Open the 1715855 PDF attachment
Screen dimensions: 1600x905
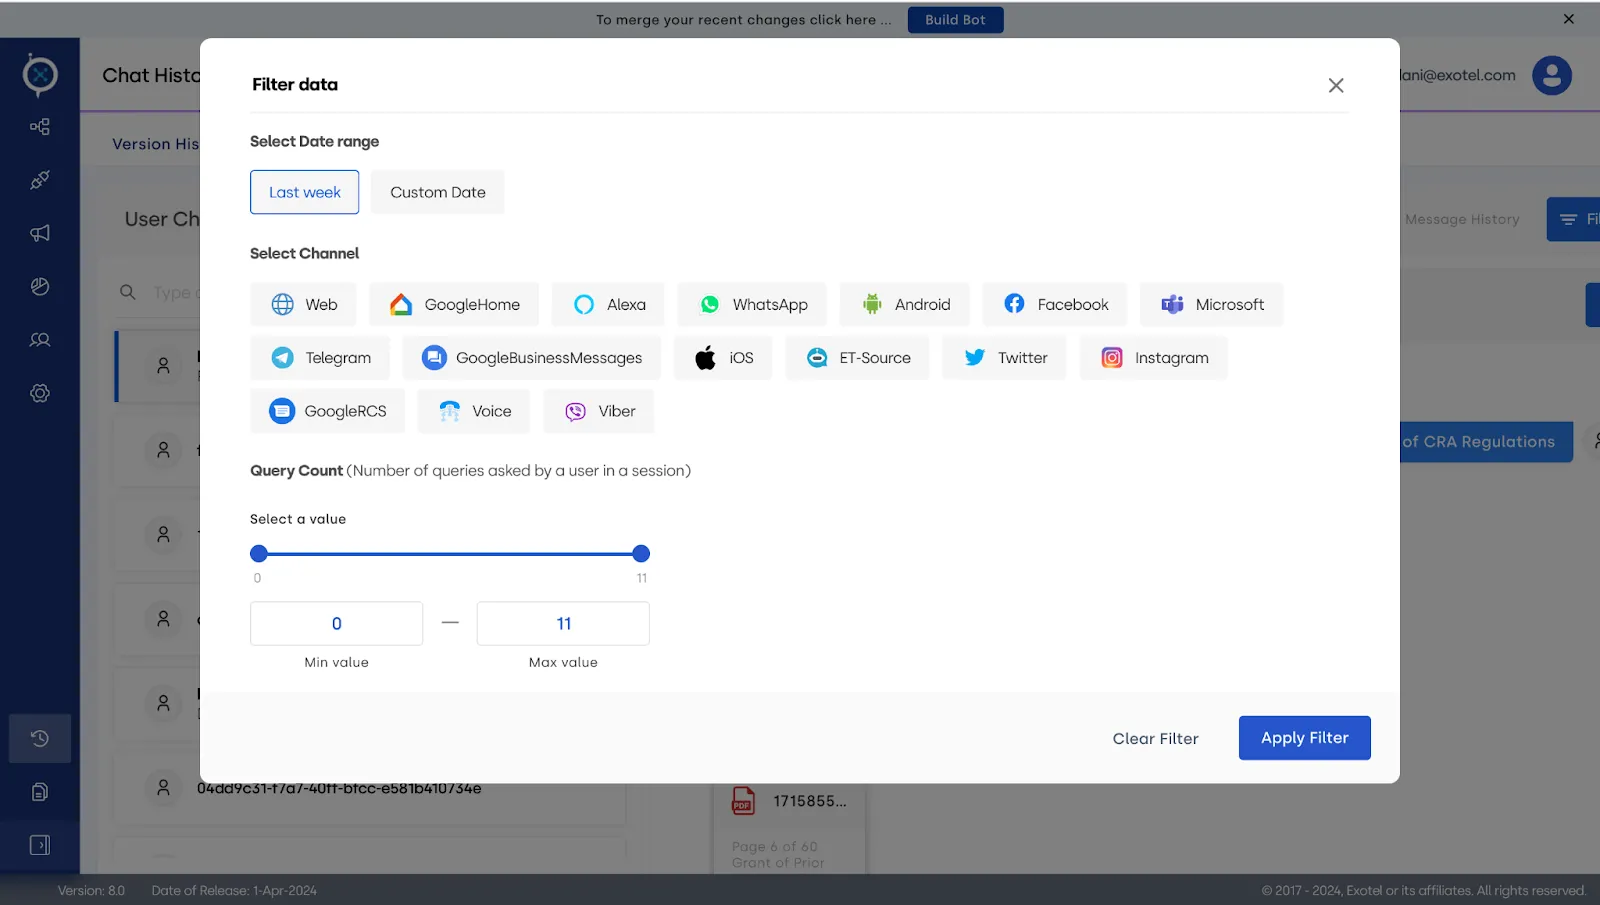790,801
